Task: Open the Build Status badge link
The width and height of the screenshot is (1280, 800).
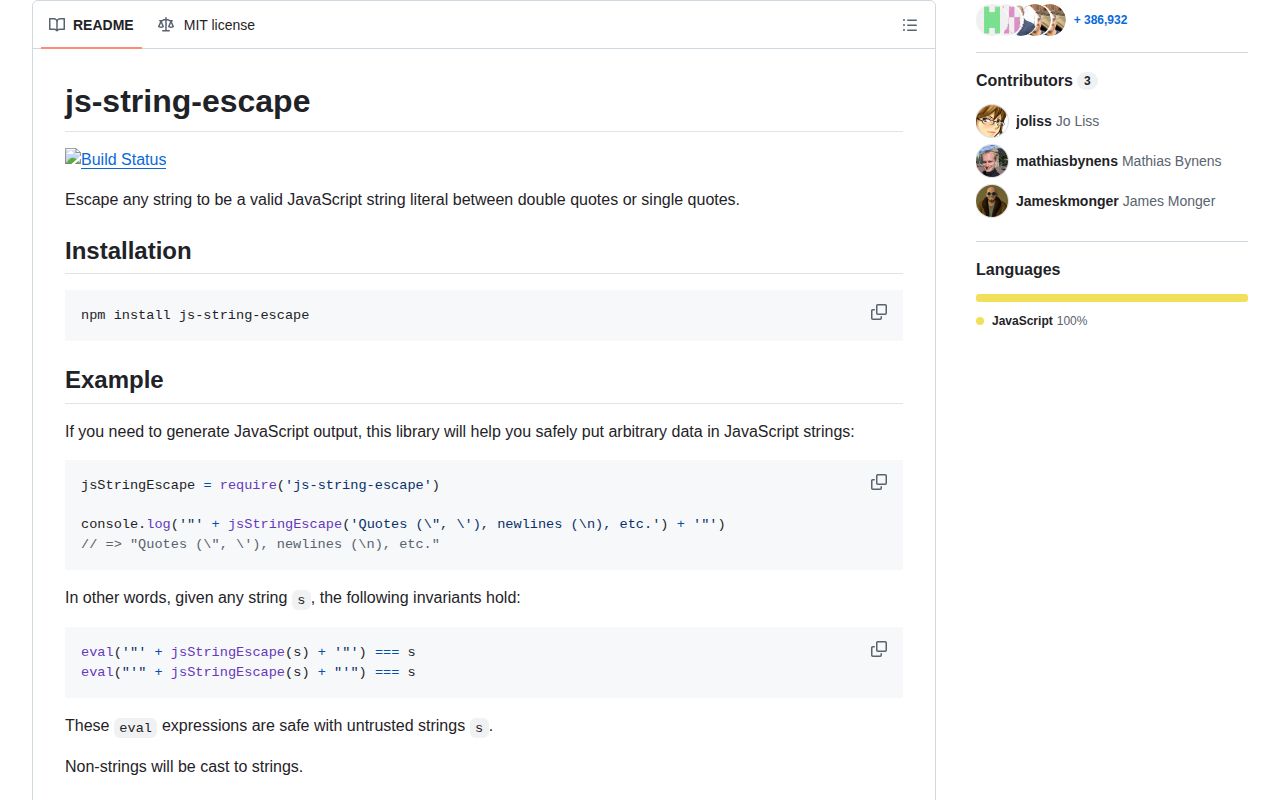Action: pyautogui.click(x=116, y=159)
